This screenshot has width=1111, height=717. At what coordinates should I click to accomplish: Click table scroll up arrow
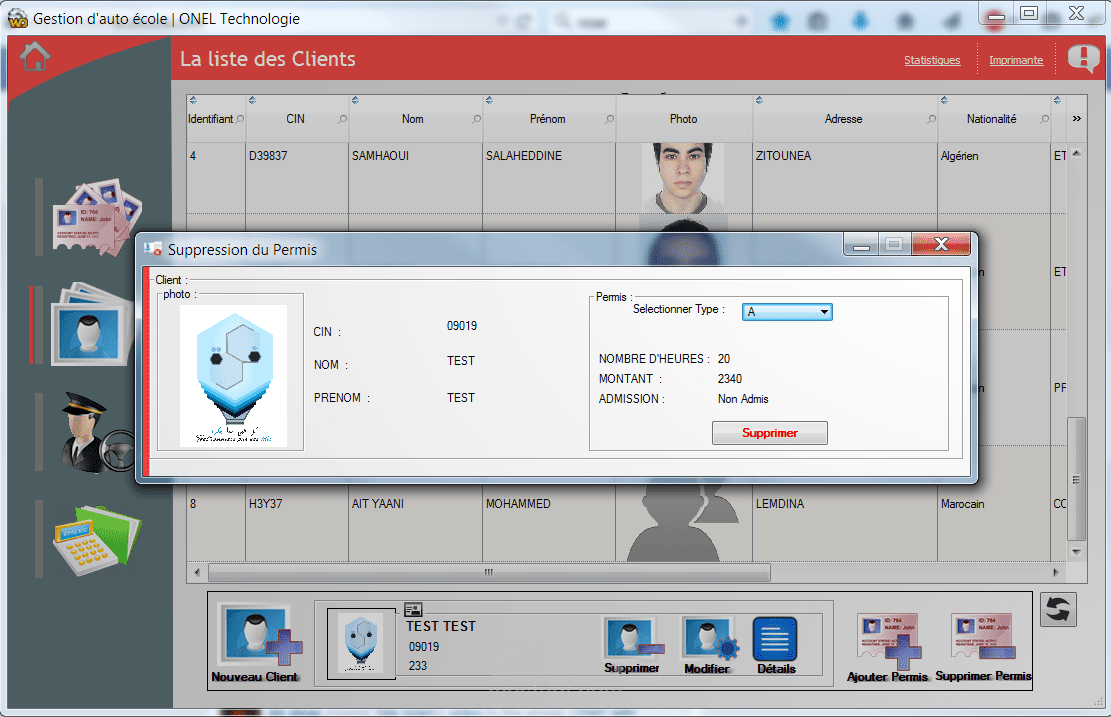pyautogui.click(x=1076, y=153)
